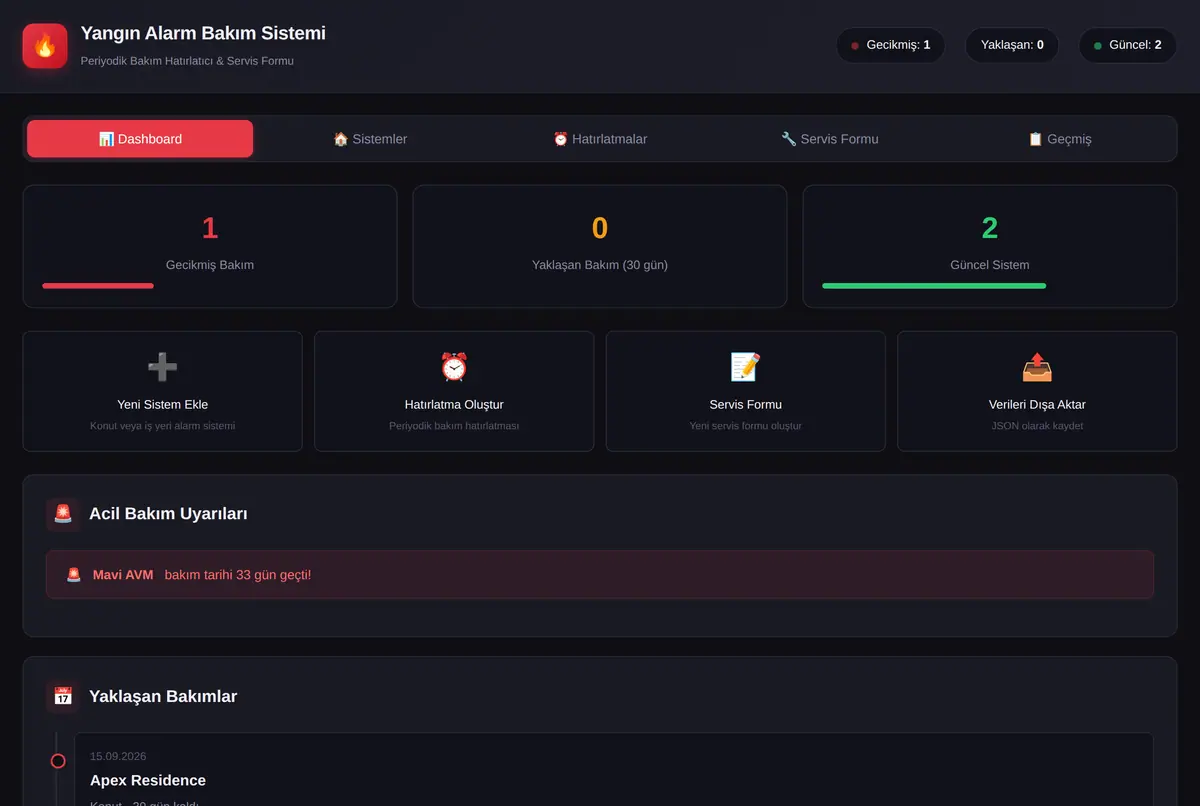Switch to the Sistemler tab

point(370,139)
